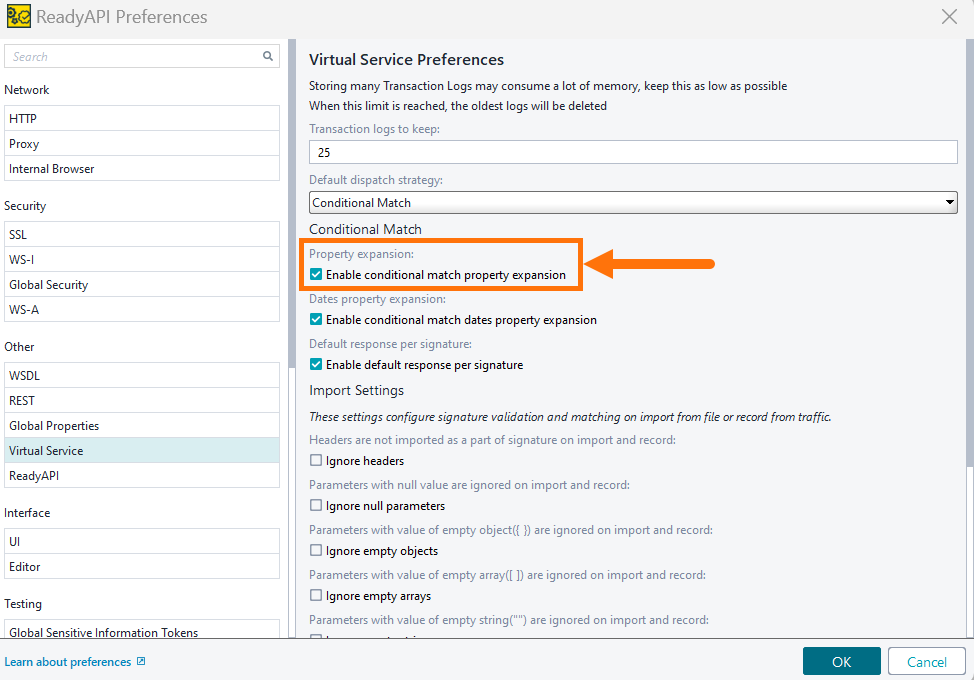
Task: Close the ReadyAPI Preferences dialog
Action: (949, 17)
